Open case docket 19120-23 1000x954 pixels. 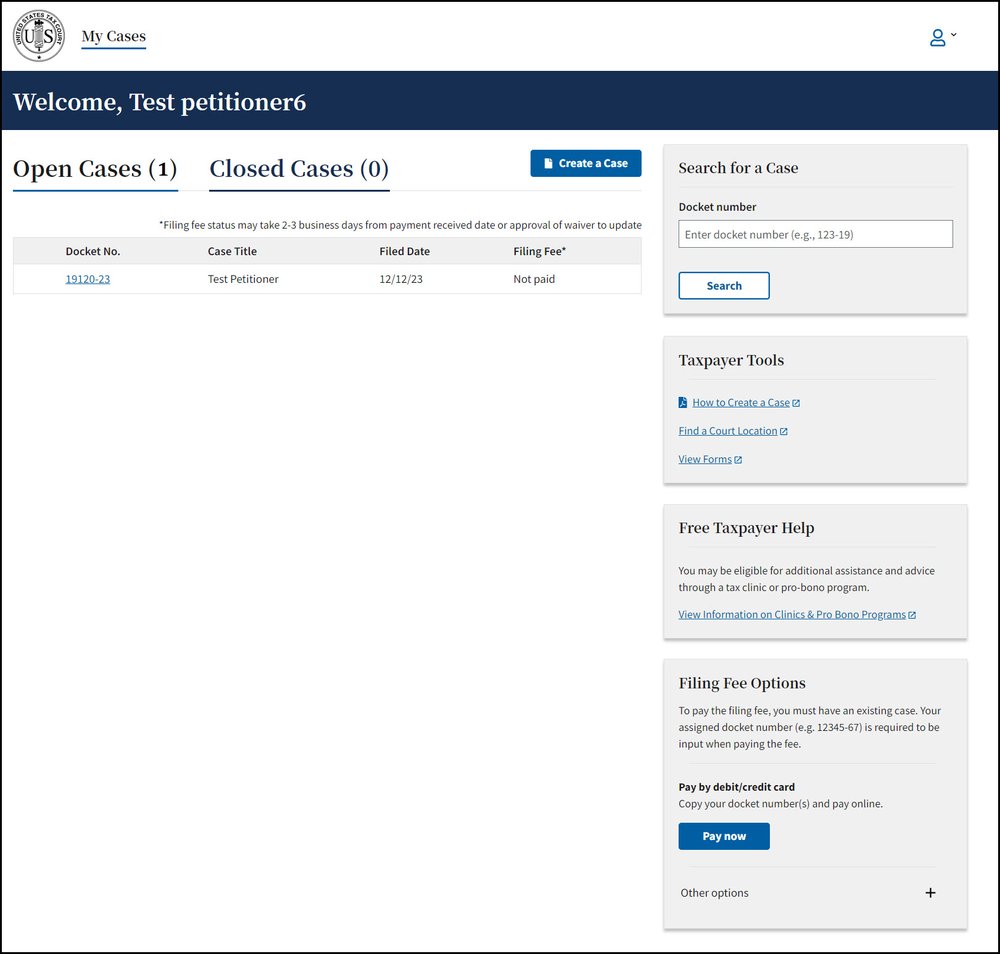[x=87, y=279]
